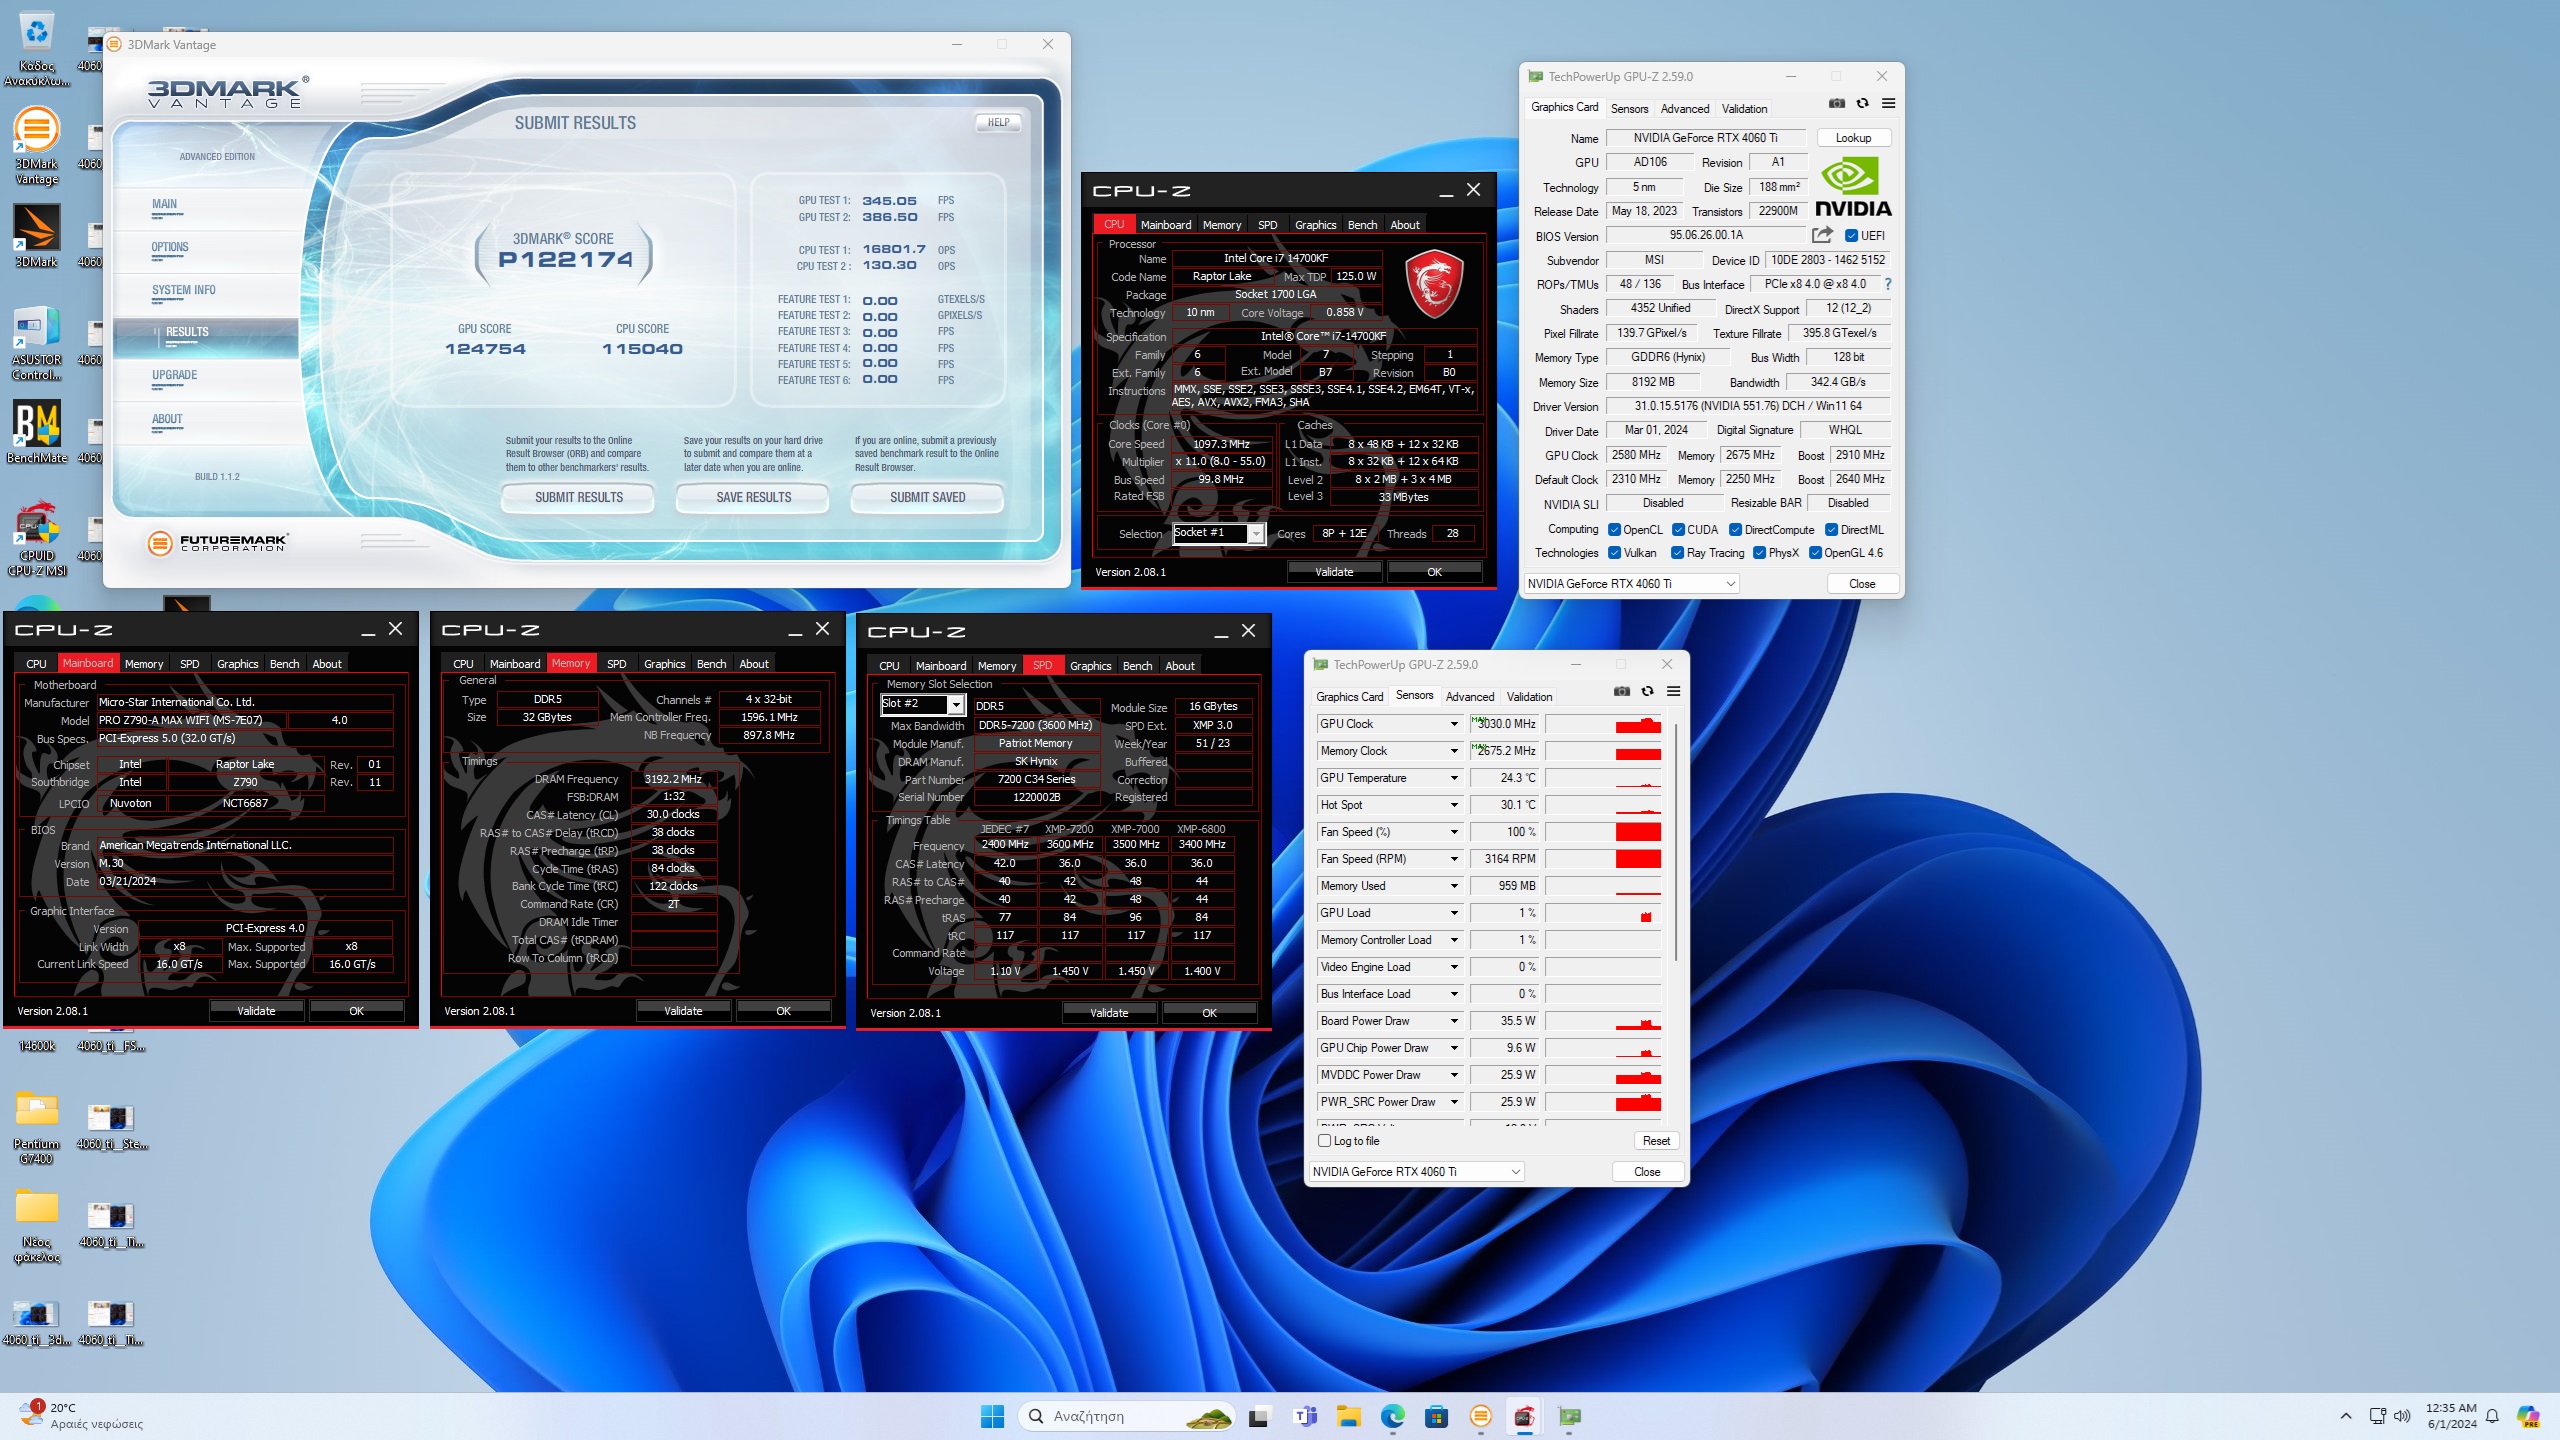The image size is (2560, 1440).
Task: Click the CPU-Z taskbar icon
Action: pos(1525,1416)
